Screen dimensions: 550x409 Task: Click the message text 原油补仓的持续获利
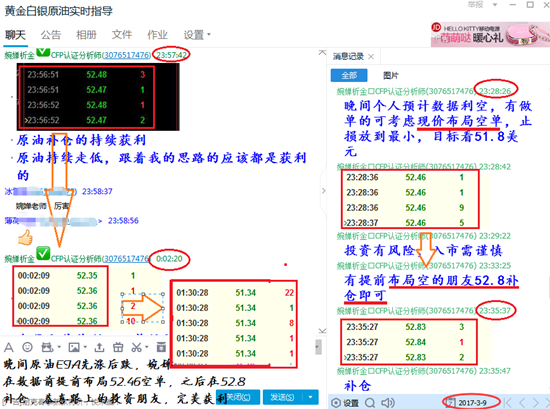tap(81, 140)
